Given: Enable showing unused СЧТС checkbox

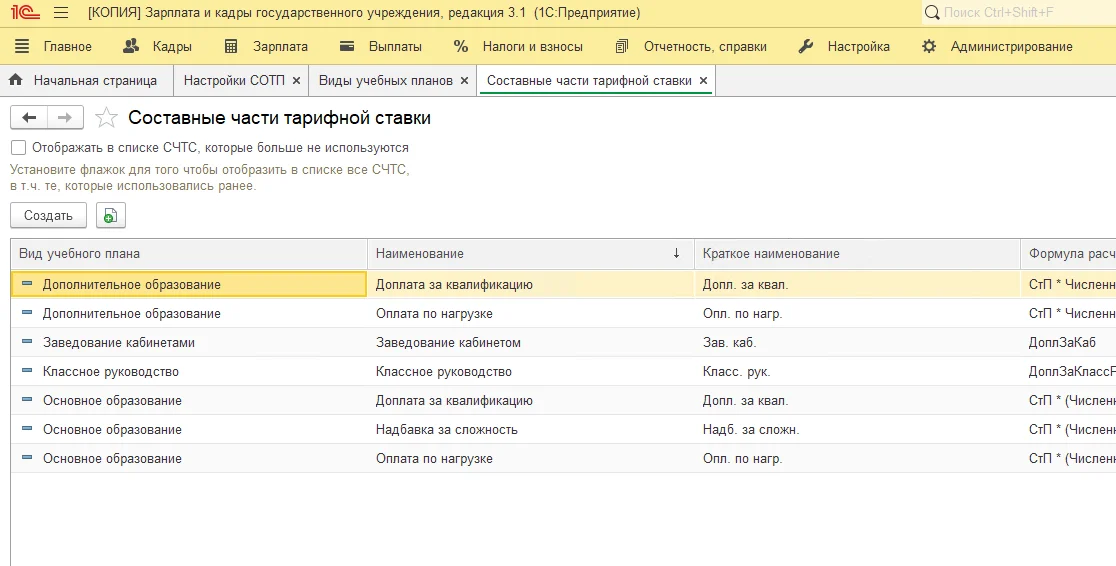Looking at the screenshot, I should coord(19,147).
